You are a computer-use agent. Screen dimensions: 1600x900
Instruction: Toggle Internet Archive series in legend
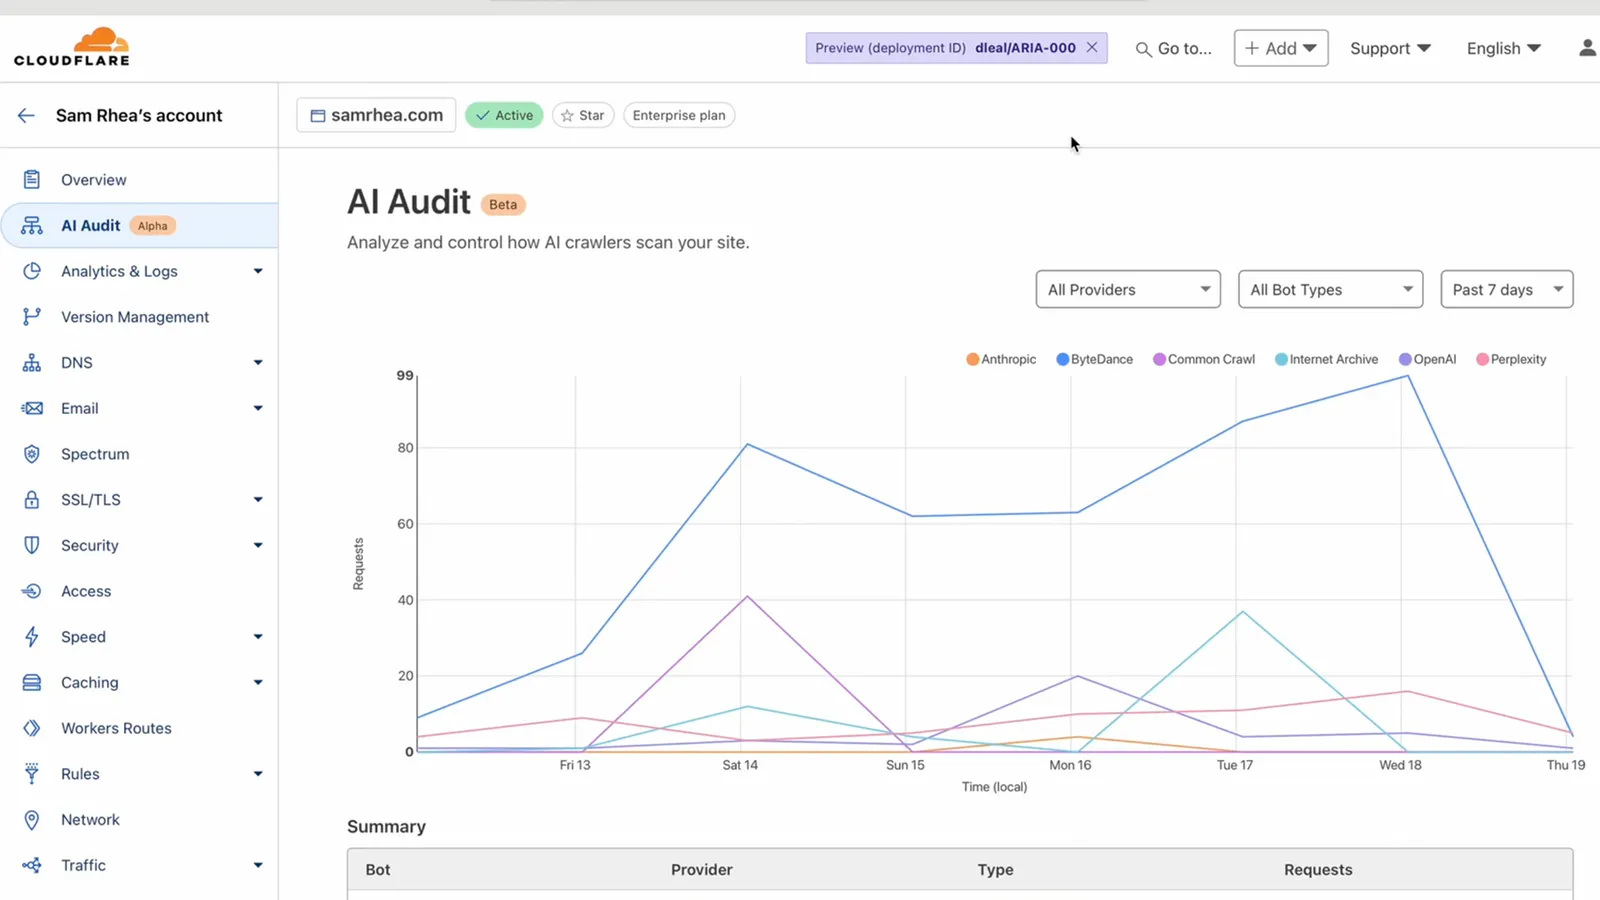[x=1326, y=359]
